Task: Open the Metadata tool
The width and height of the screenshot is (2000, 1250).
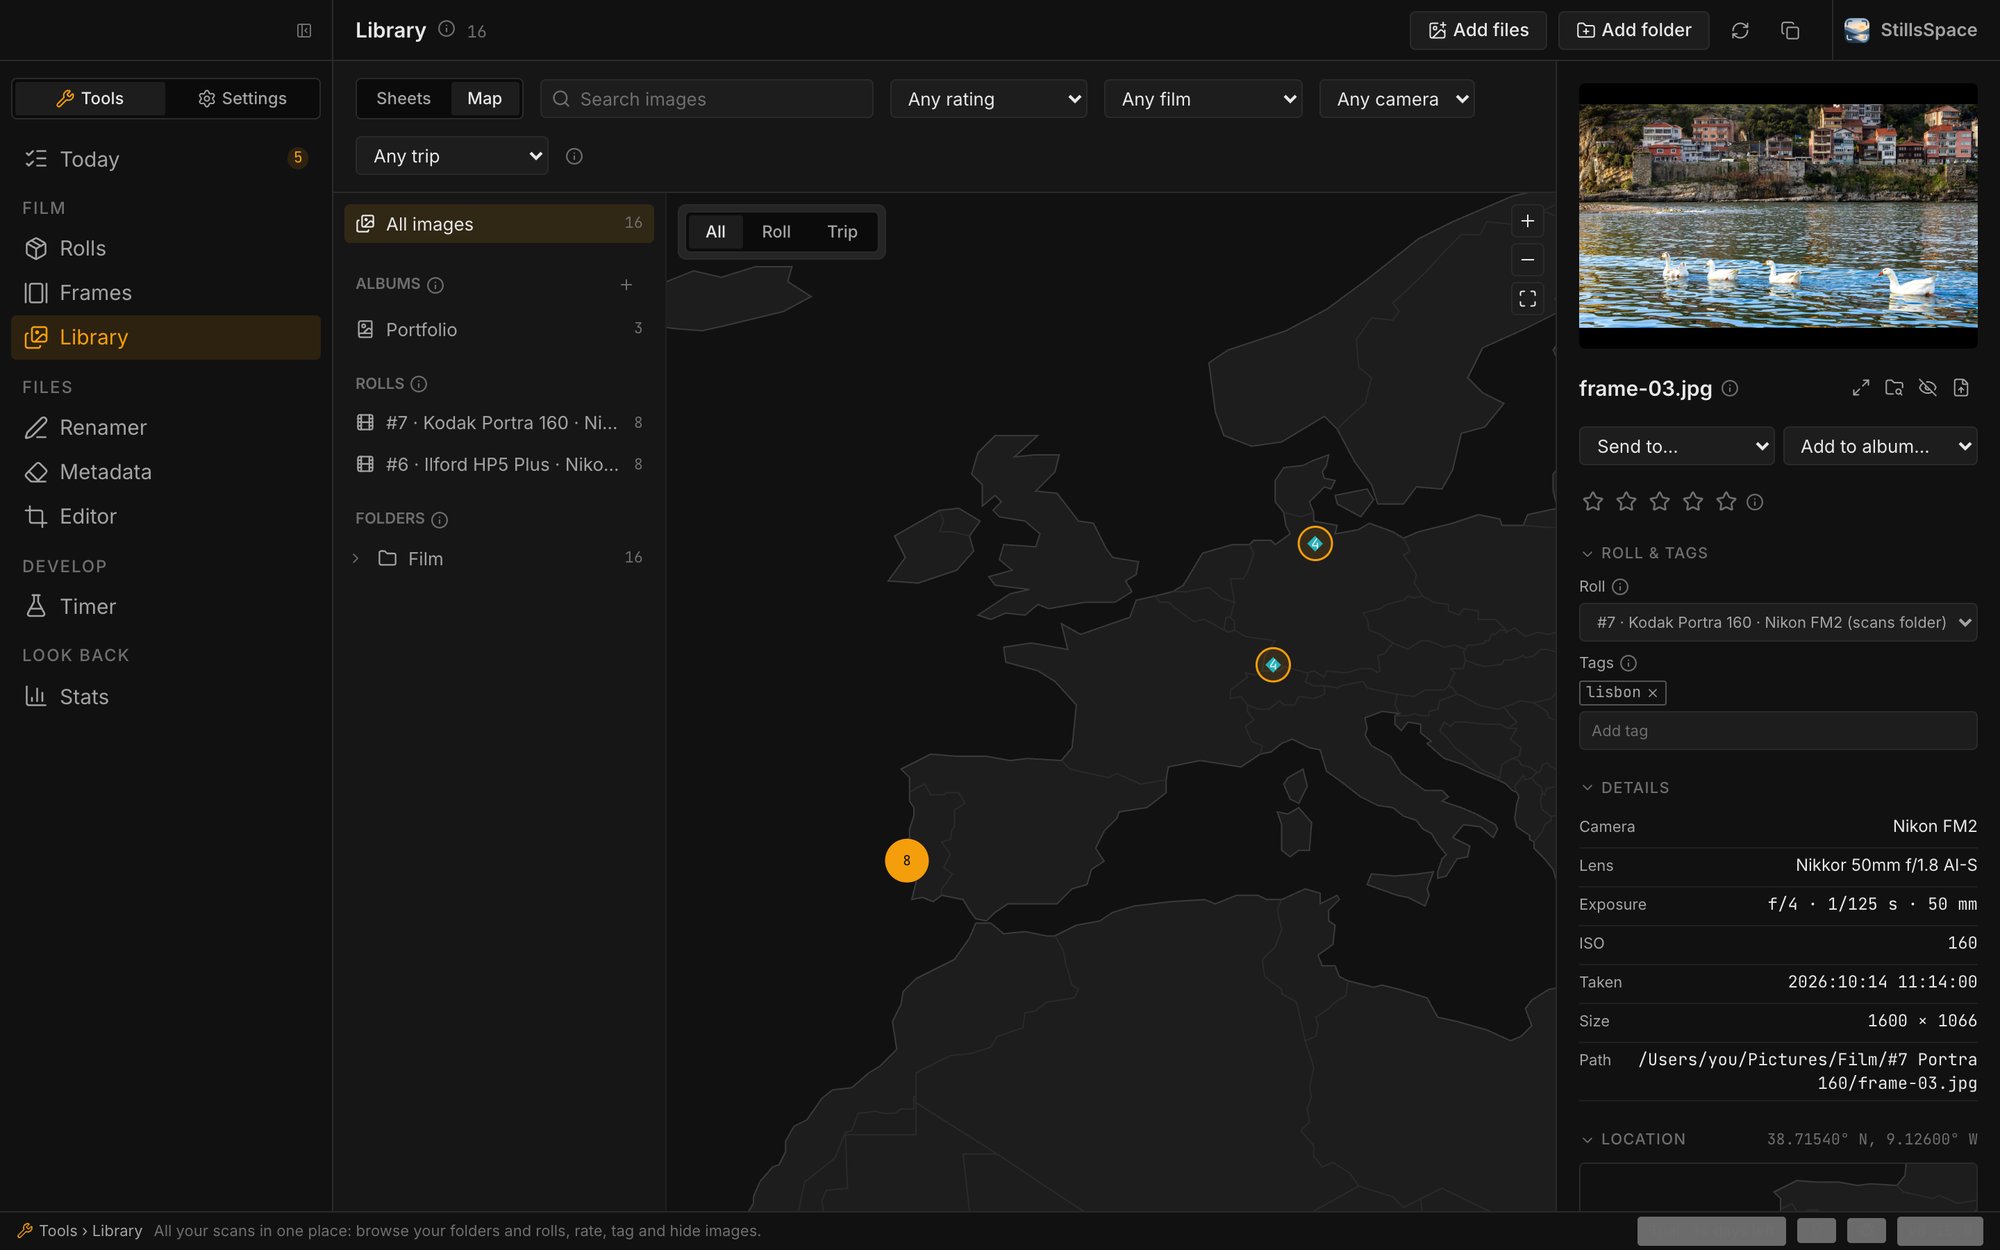Action: click(166, 472)
